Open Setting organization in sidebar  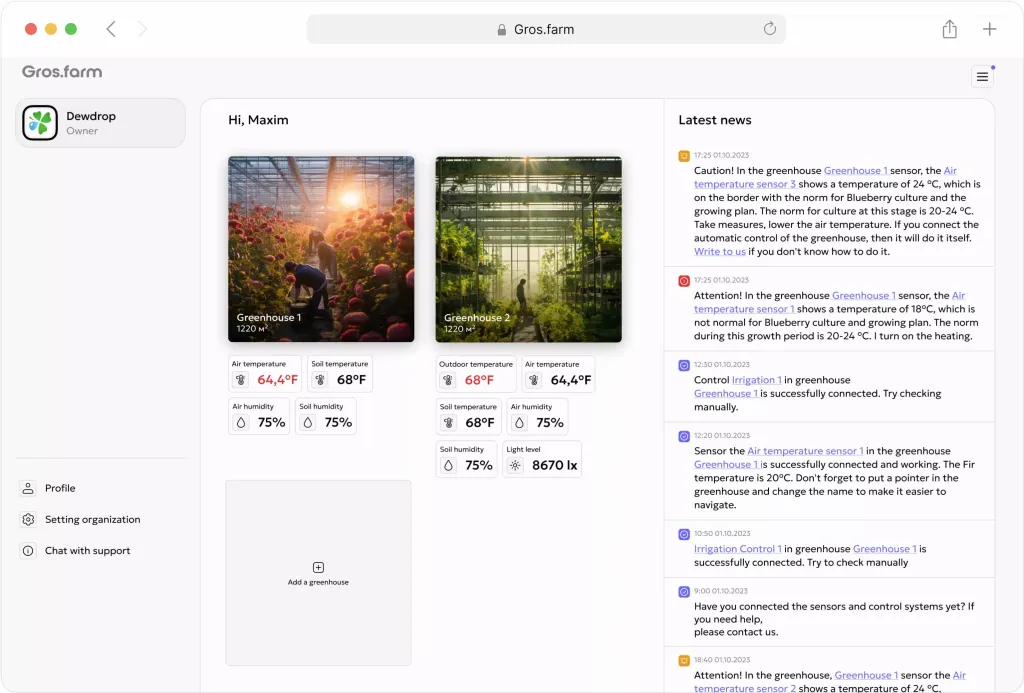[x=81, y=519]
